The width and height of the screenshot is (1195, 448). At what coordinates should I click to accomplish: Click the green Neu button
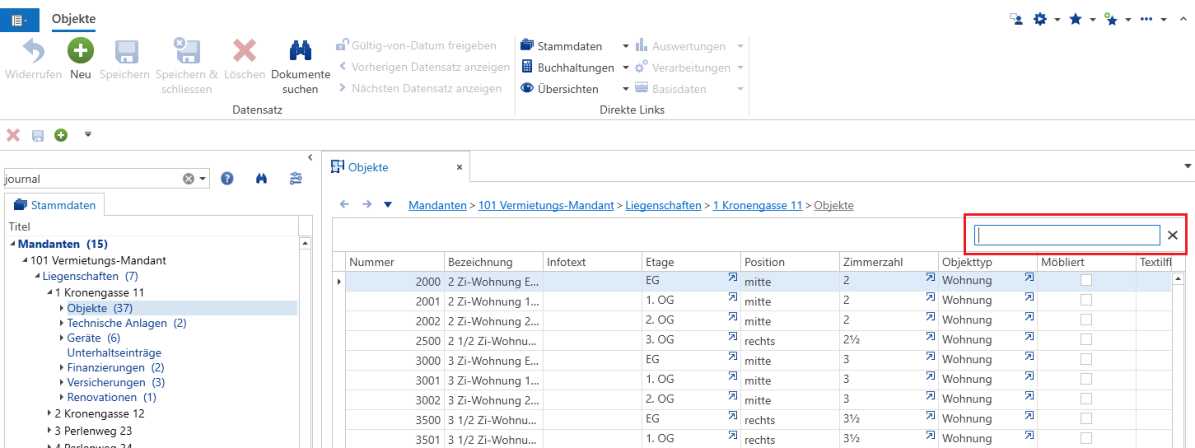[80, 51]
